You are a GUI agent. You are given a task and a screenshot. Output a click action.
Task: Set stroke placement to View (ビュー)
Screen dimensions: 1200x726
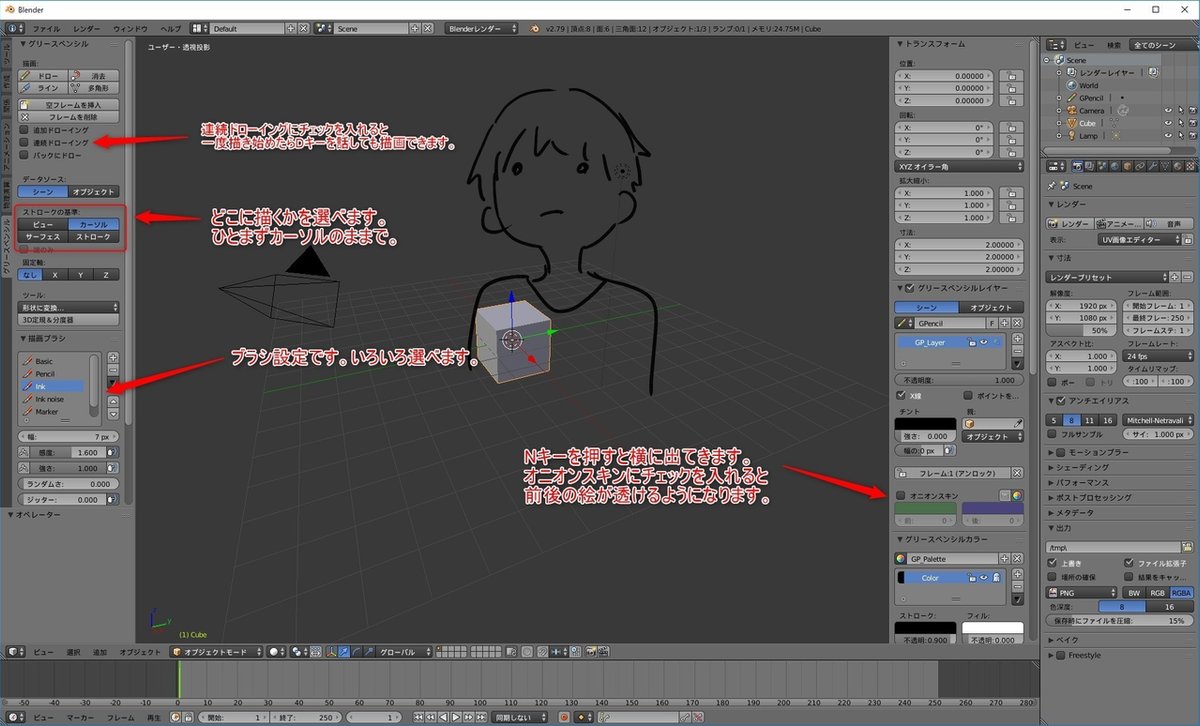(x=44, y=224)
